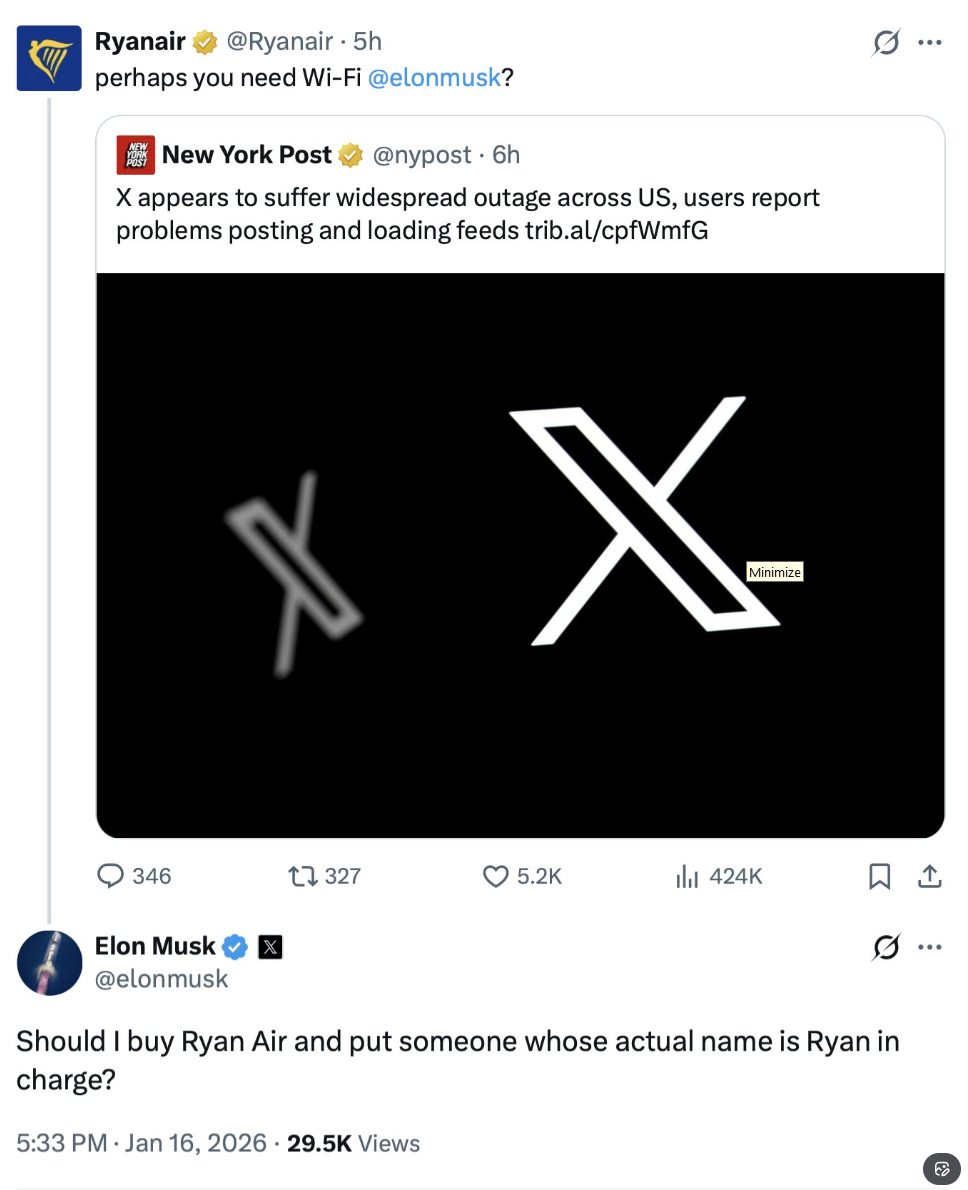This screenshot has width=968, height=1190.
Task: Open the three-dot menu on Ryanair post
Action: pos(930,42)
